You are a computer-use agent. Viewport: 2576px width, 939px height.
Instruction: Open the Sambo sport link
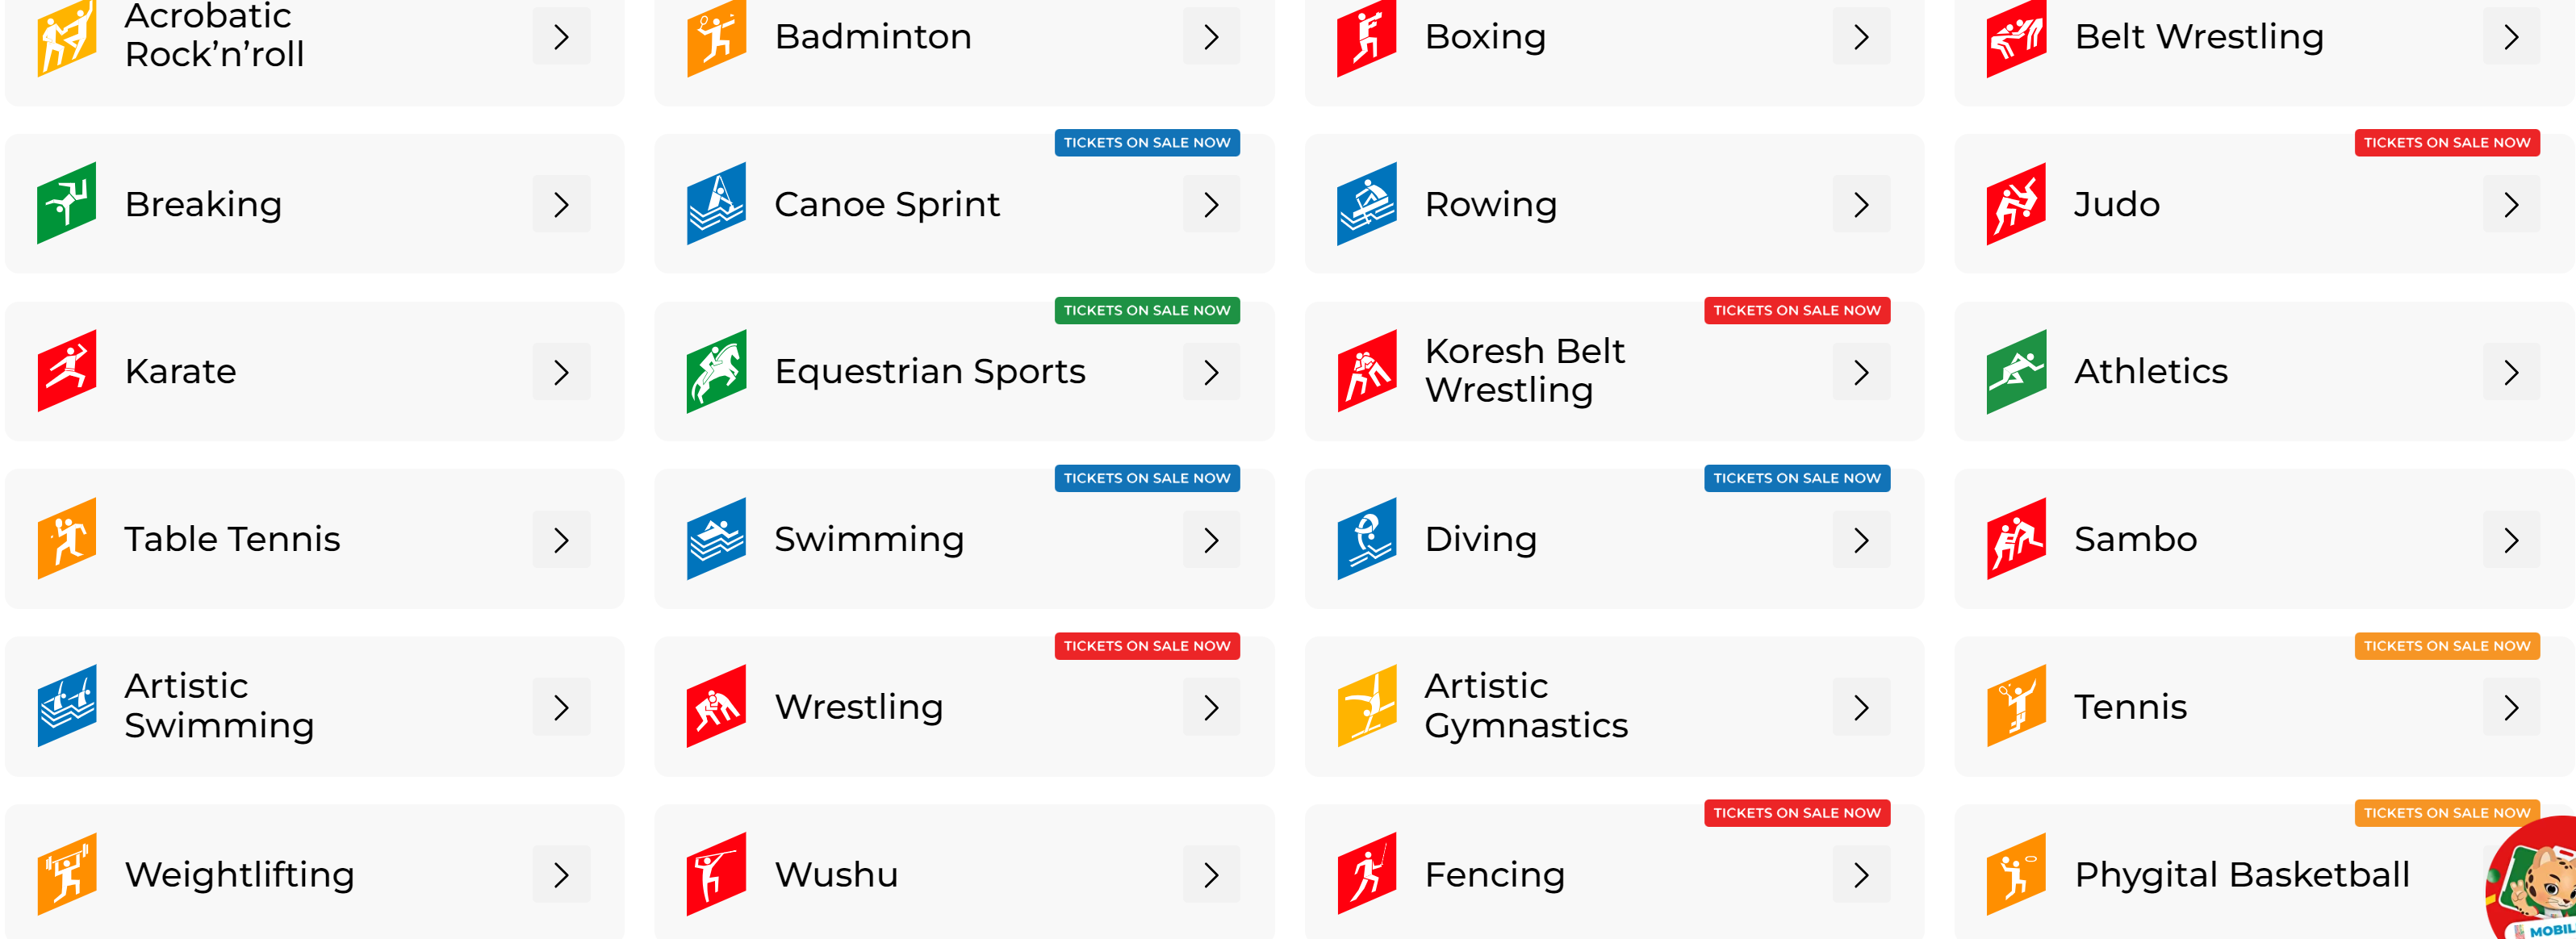click(2135, 539)
